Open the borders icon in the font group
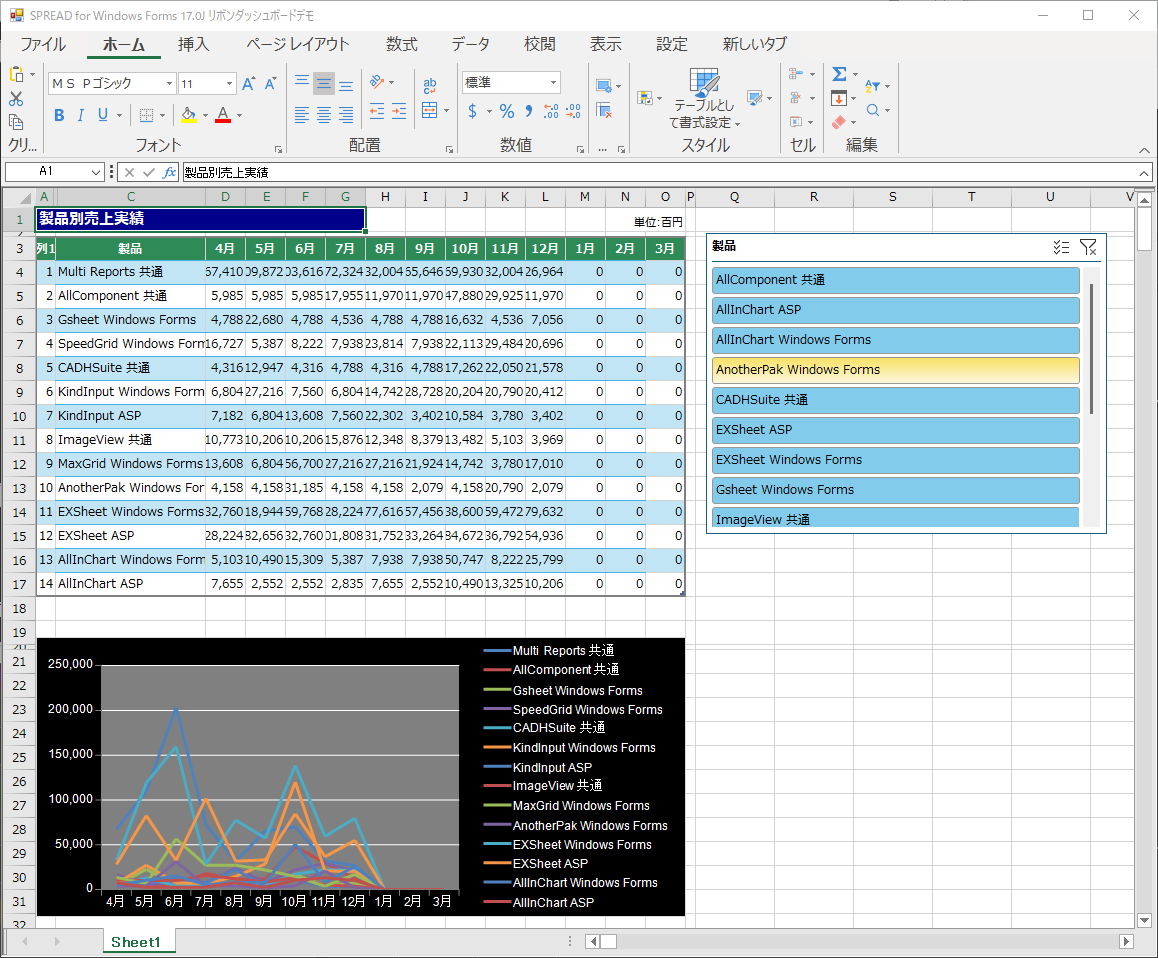Image resolution: width=1158 pixels, height=958 pixels. click(x=146, y=115)
